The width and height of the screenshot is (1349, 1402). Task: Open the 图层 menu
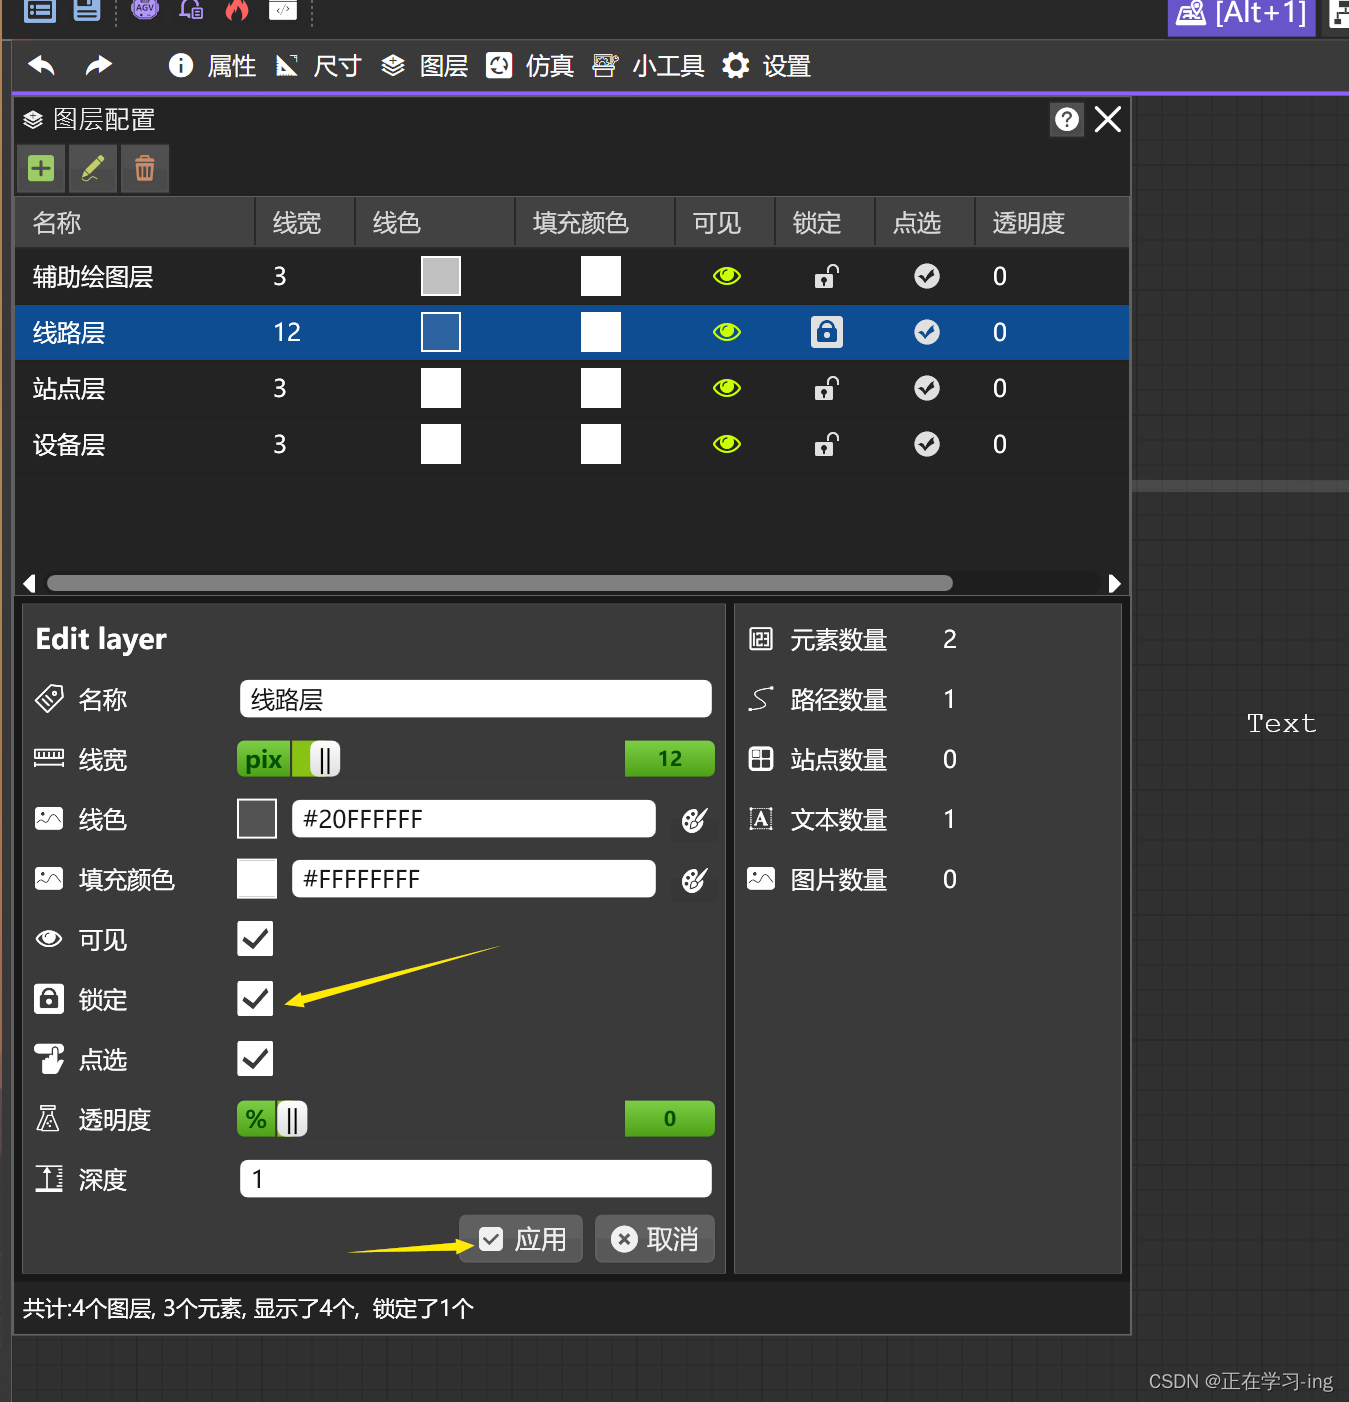(x=425, y=66)
